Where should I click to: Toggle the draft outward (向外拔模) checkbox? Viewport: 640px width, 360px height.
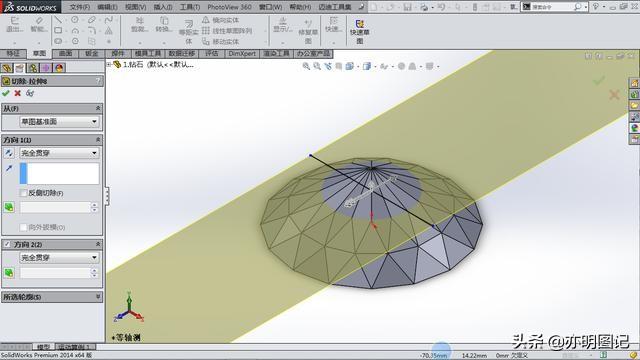tap(23, 227)
